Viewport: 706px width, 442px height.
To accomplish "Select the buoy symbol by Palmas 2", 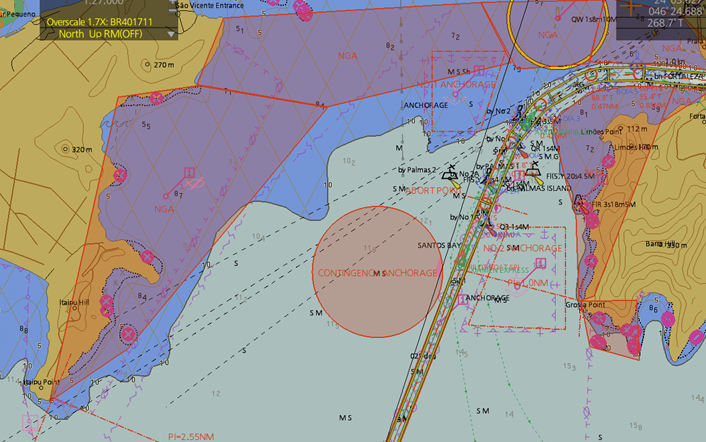I will pos(449,172).
